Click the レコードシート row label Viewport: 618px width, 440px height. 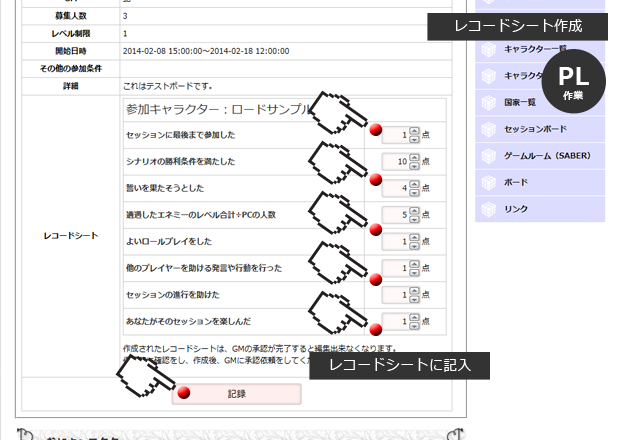(71, 236)
